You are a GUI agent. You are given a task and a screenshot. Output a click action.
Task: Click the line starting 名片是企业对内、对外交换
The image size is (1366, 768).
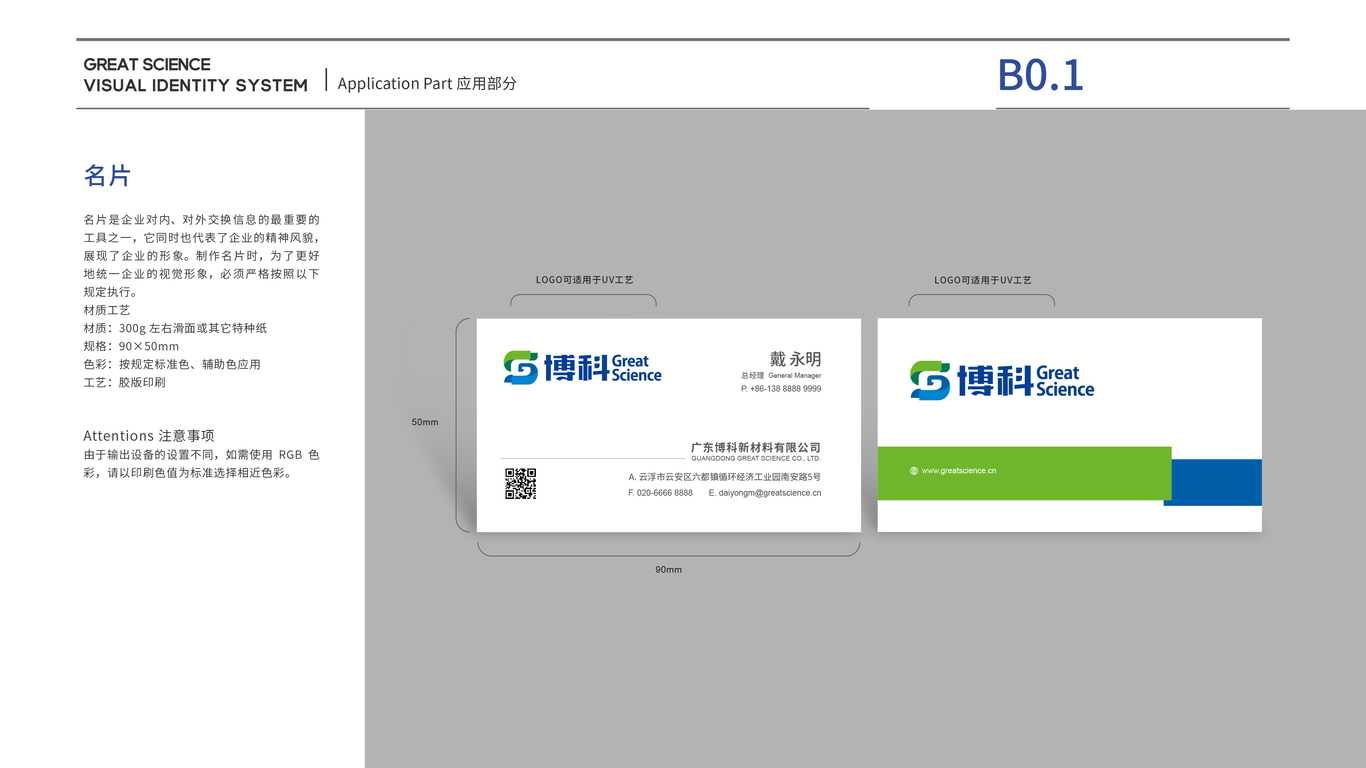point(202,219)
